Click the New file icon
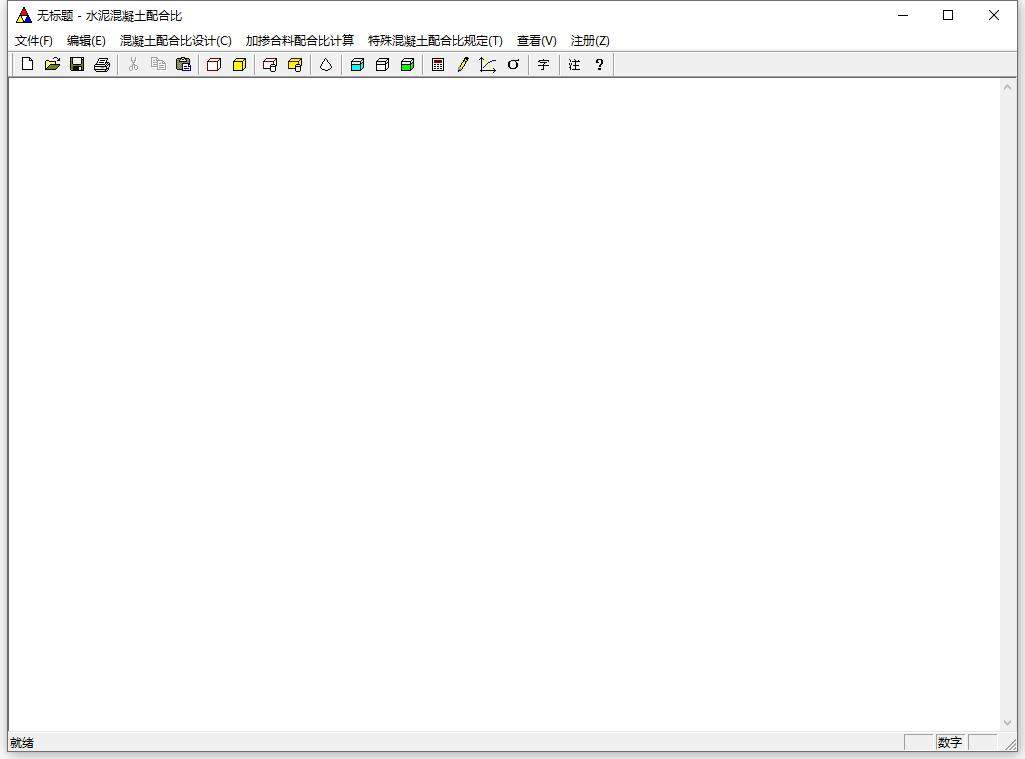The height and width of the screenshot is (759, 1025). 27,64
